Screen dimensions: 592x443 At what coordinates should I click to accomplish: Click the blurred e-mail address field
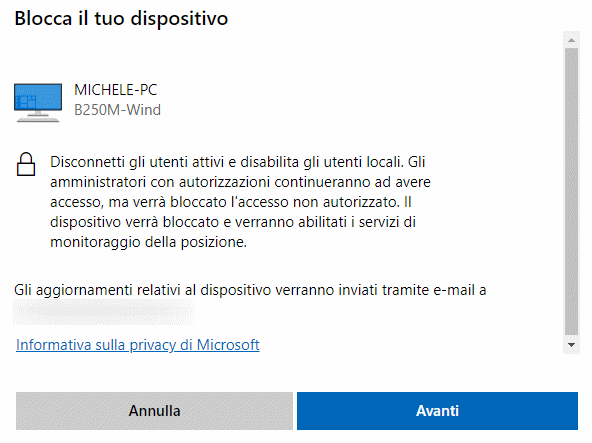pos(103,312)
